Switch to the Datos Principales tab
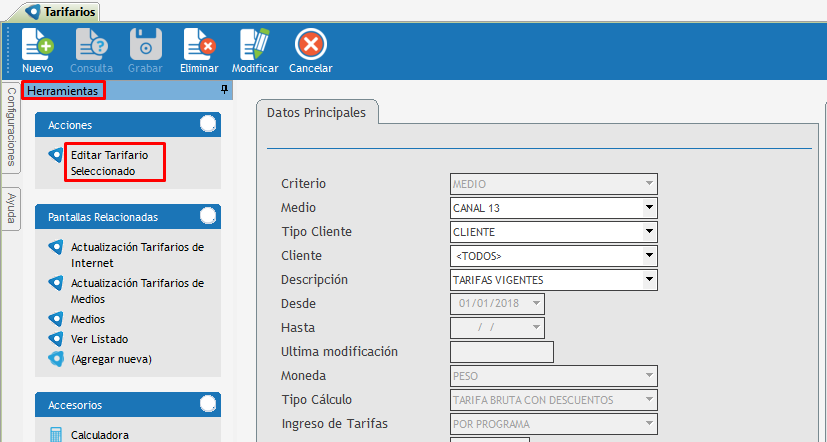 pyautogui.click(x=316, y=113)
